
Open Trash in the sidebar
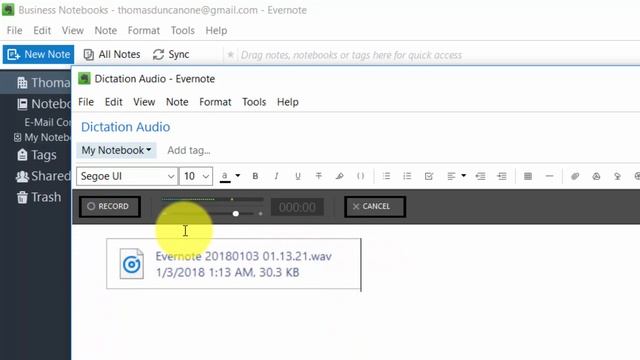[x=39, y=197]
